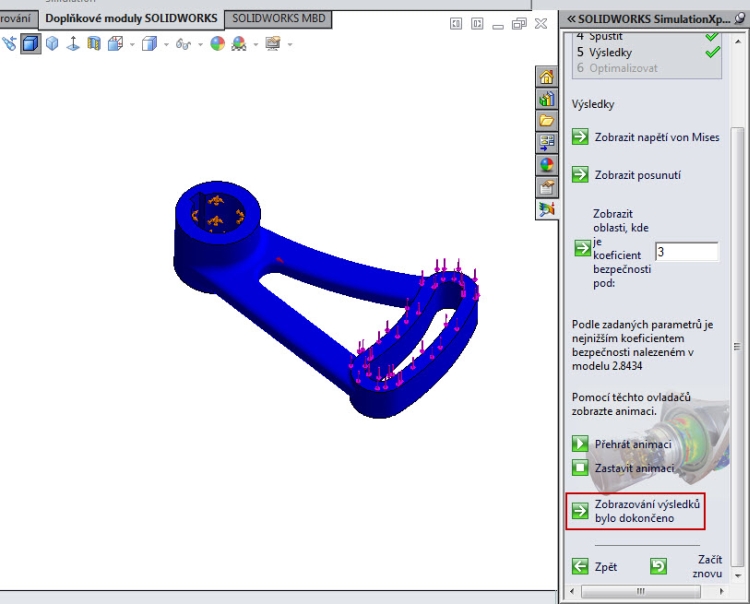Viewport: 750px width, 604px height.
Task: Click green arrow for safety factor areas
Action: click(582, 248)
